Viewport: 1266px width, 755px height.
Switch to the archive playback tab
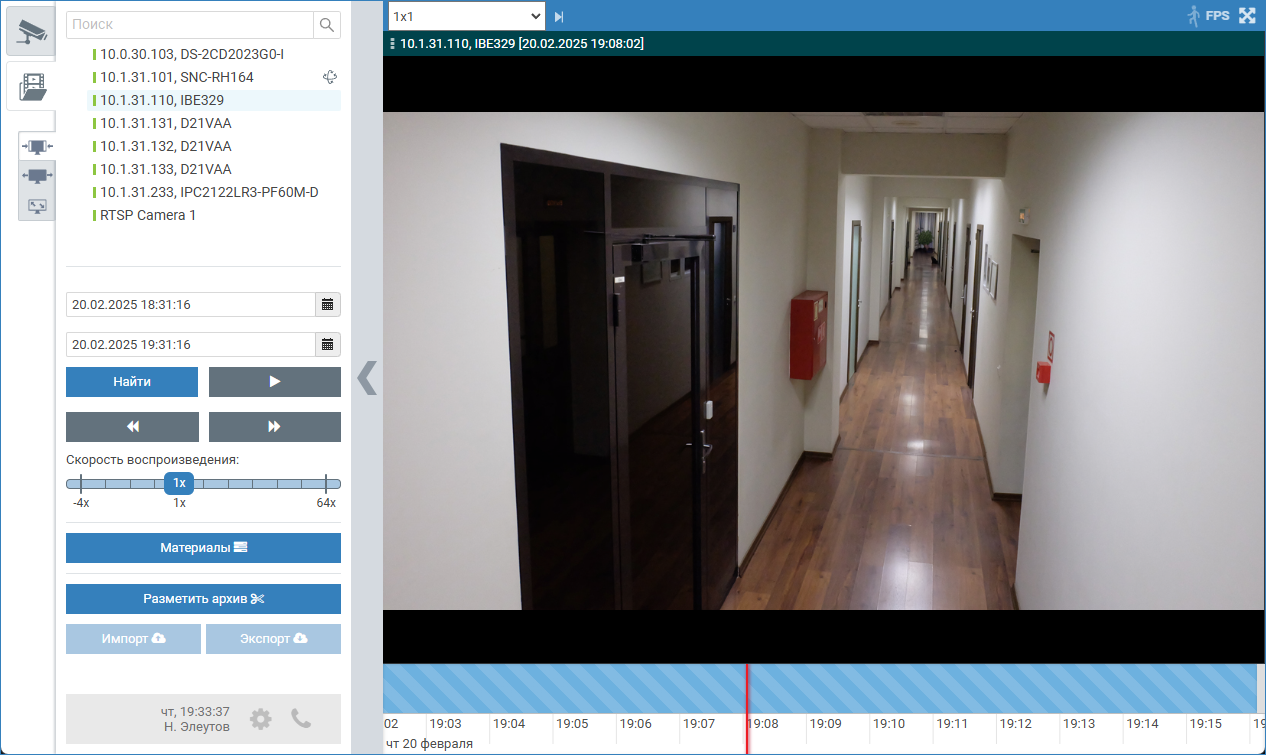pos(31,86)
